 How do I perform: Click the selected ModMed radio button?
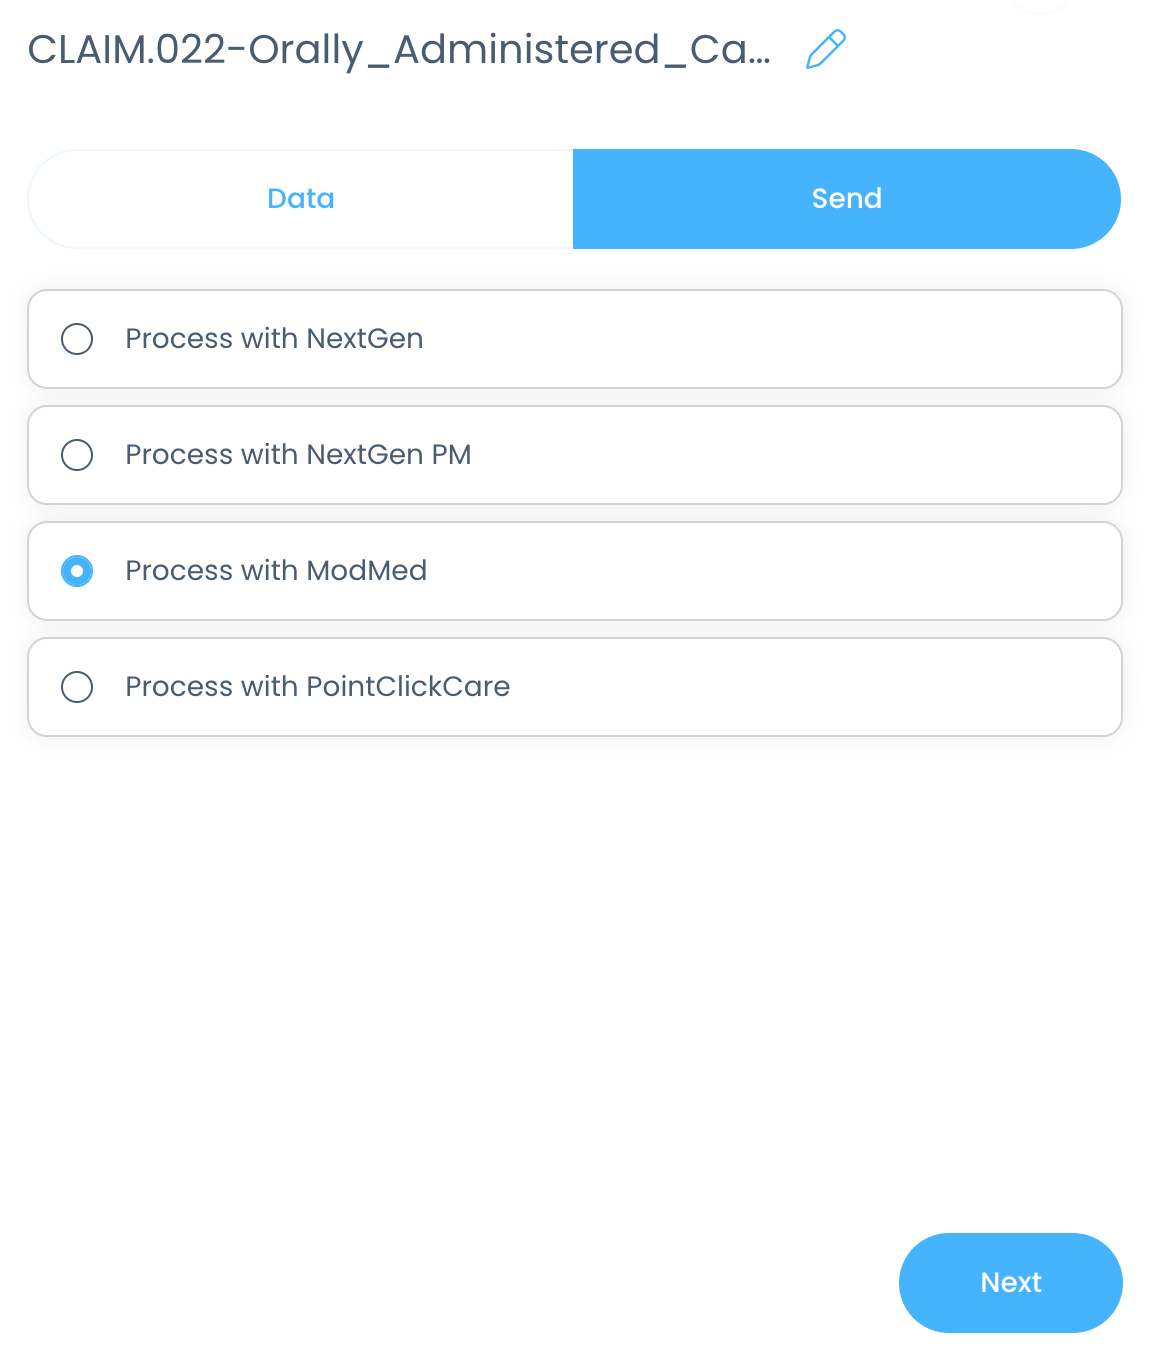(77, 571)
